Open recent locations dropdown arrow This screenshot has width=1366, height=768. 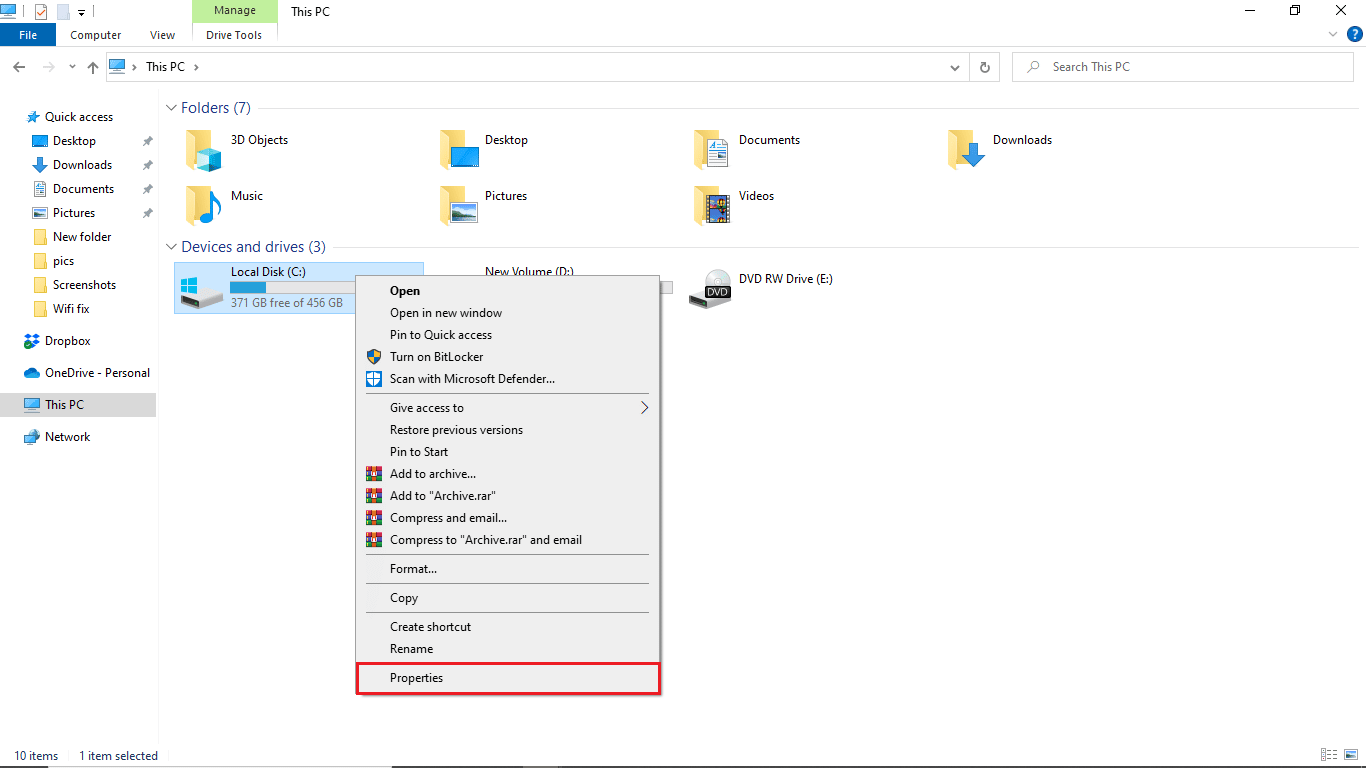pos(72,67)
